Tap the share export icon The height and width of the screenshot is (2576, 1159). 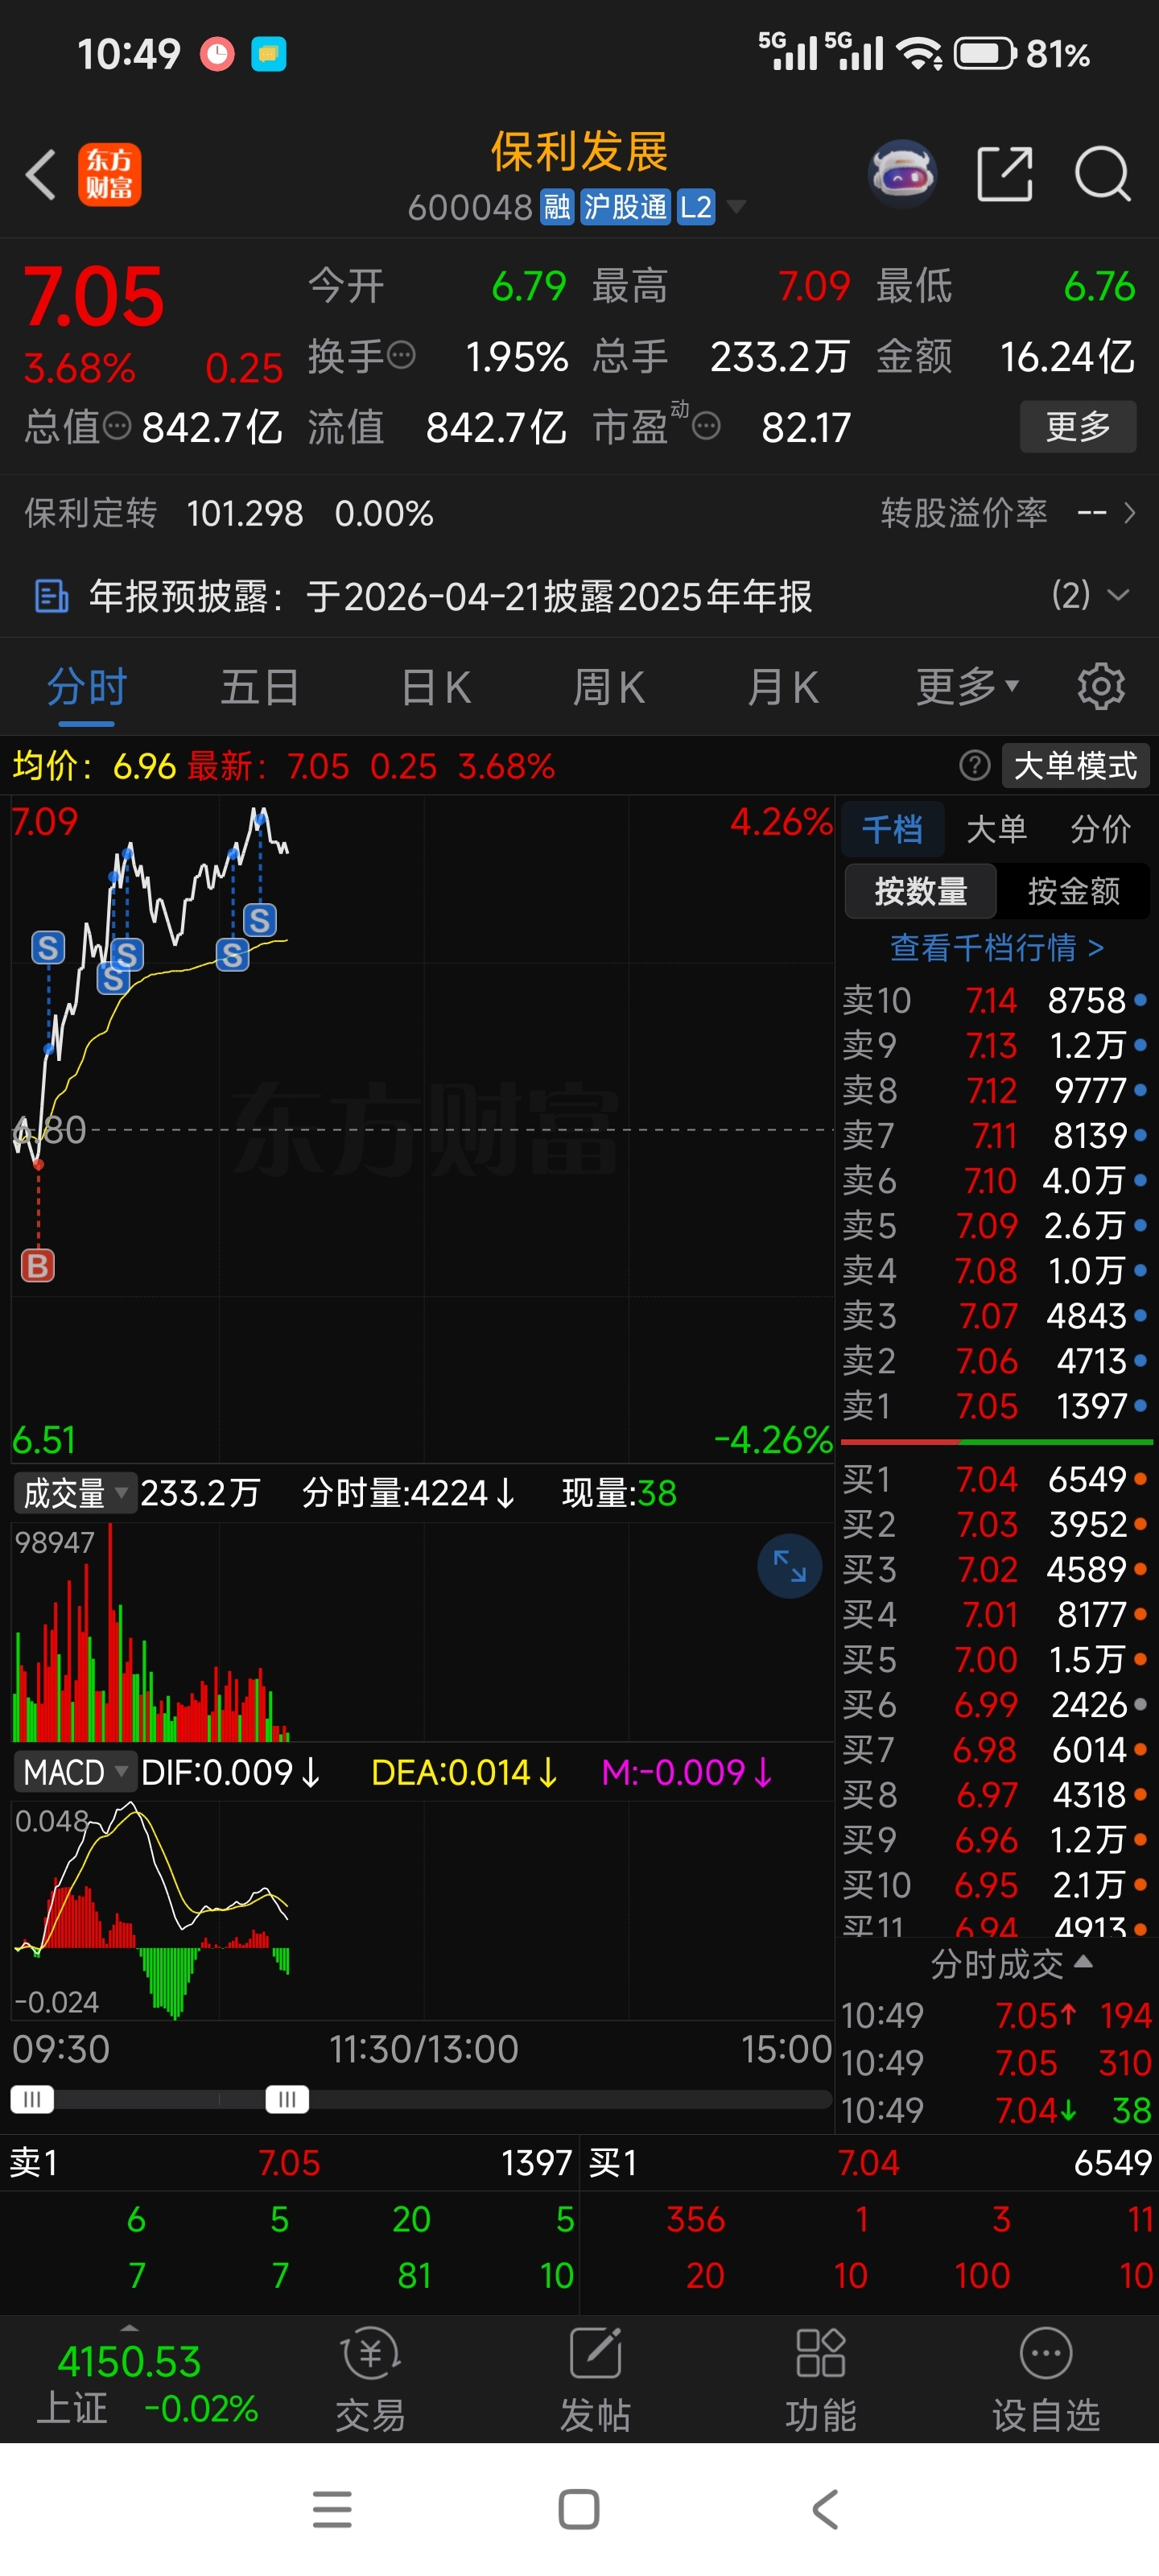click(1004, 175)
